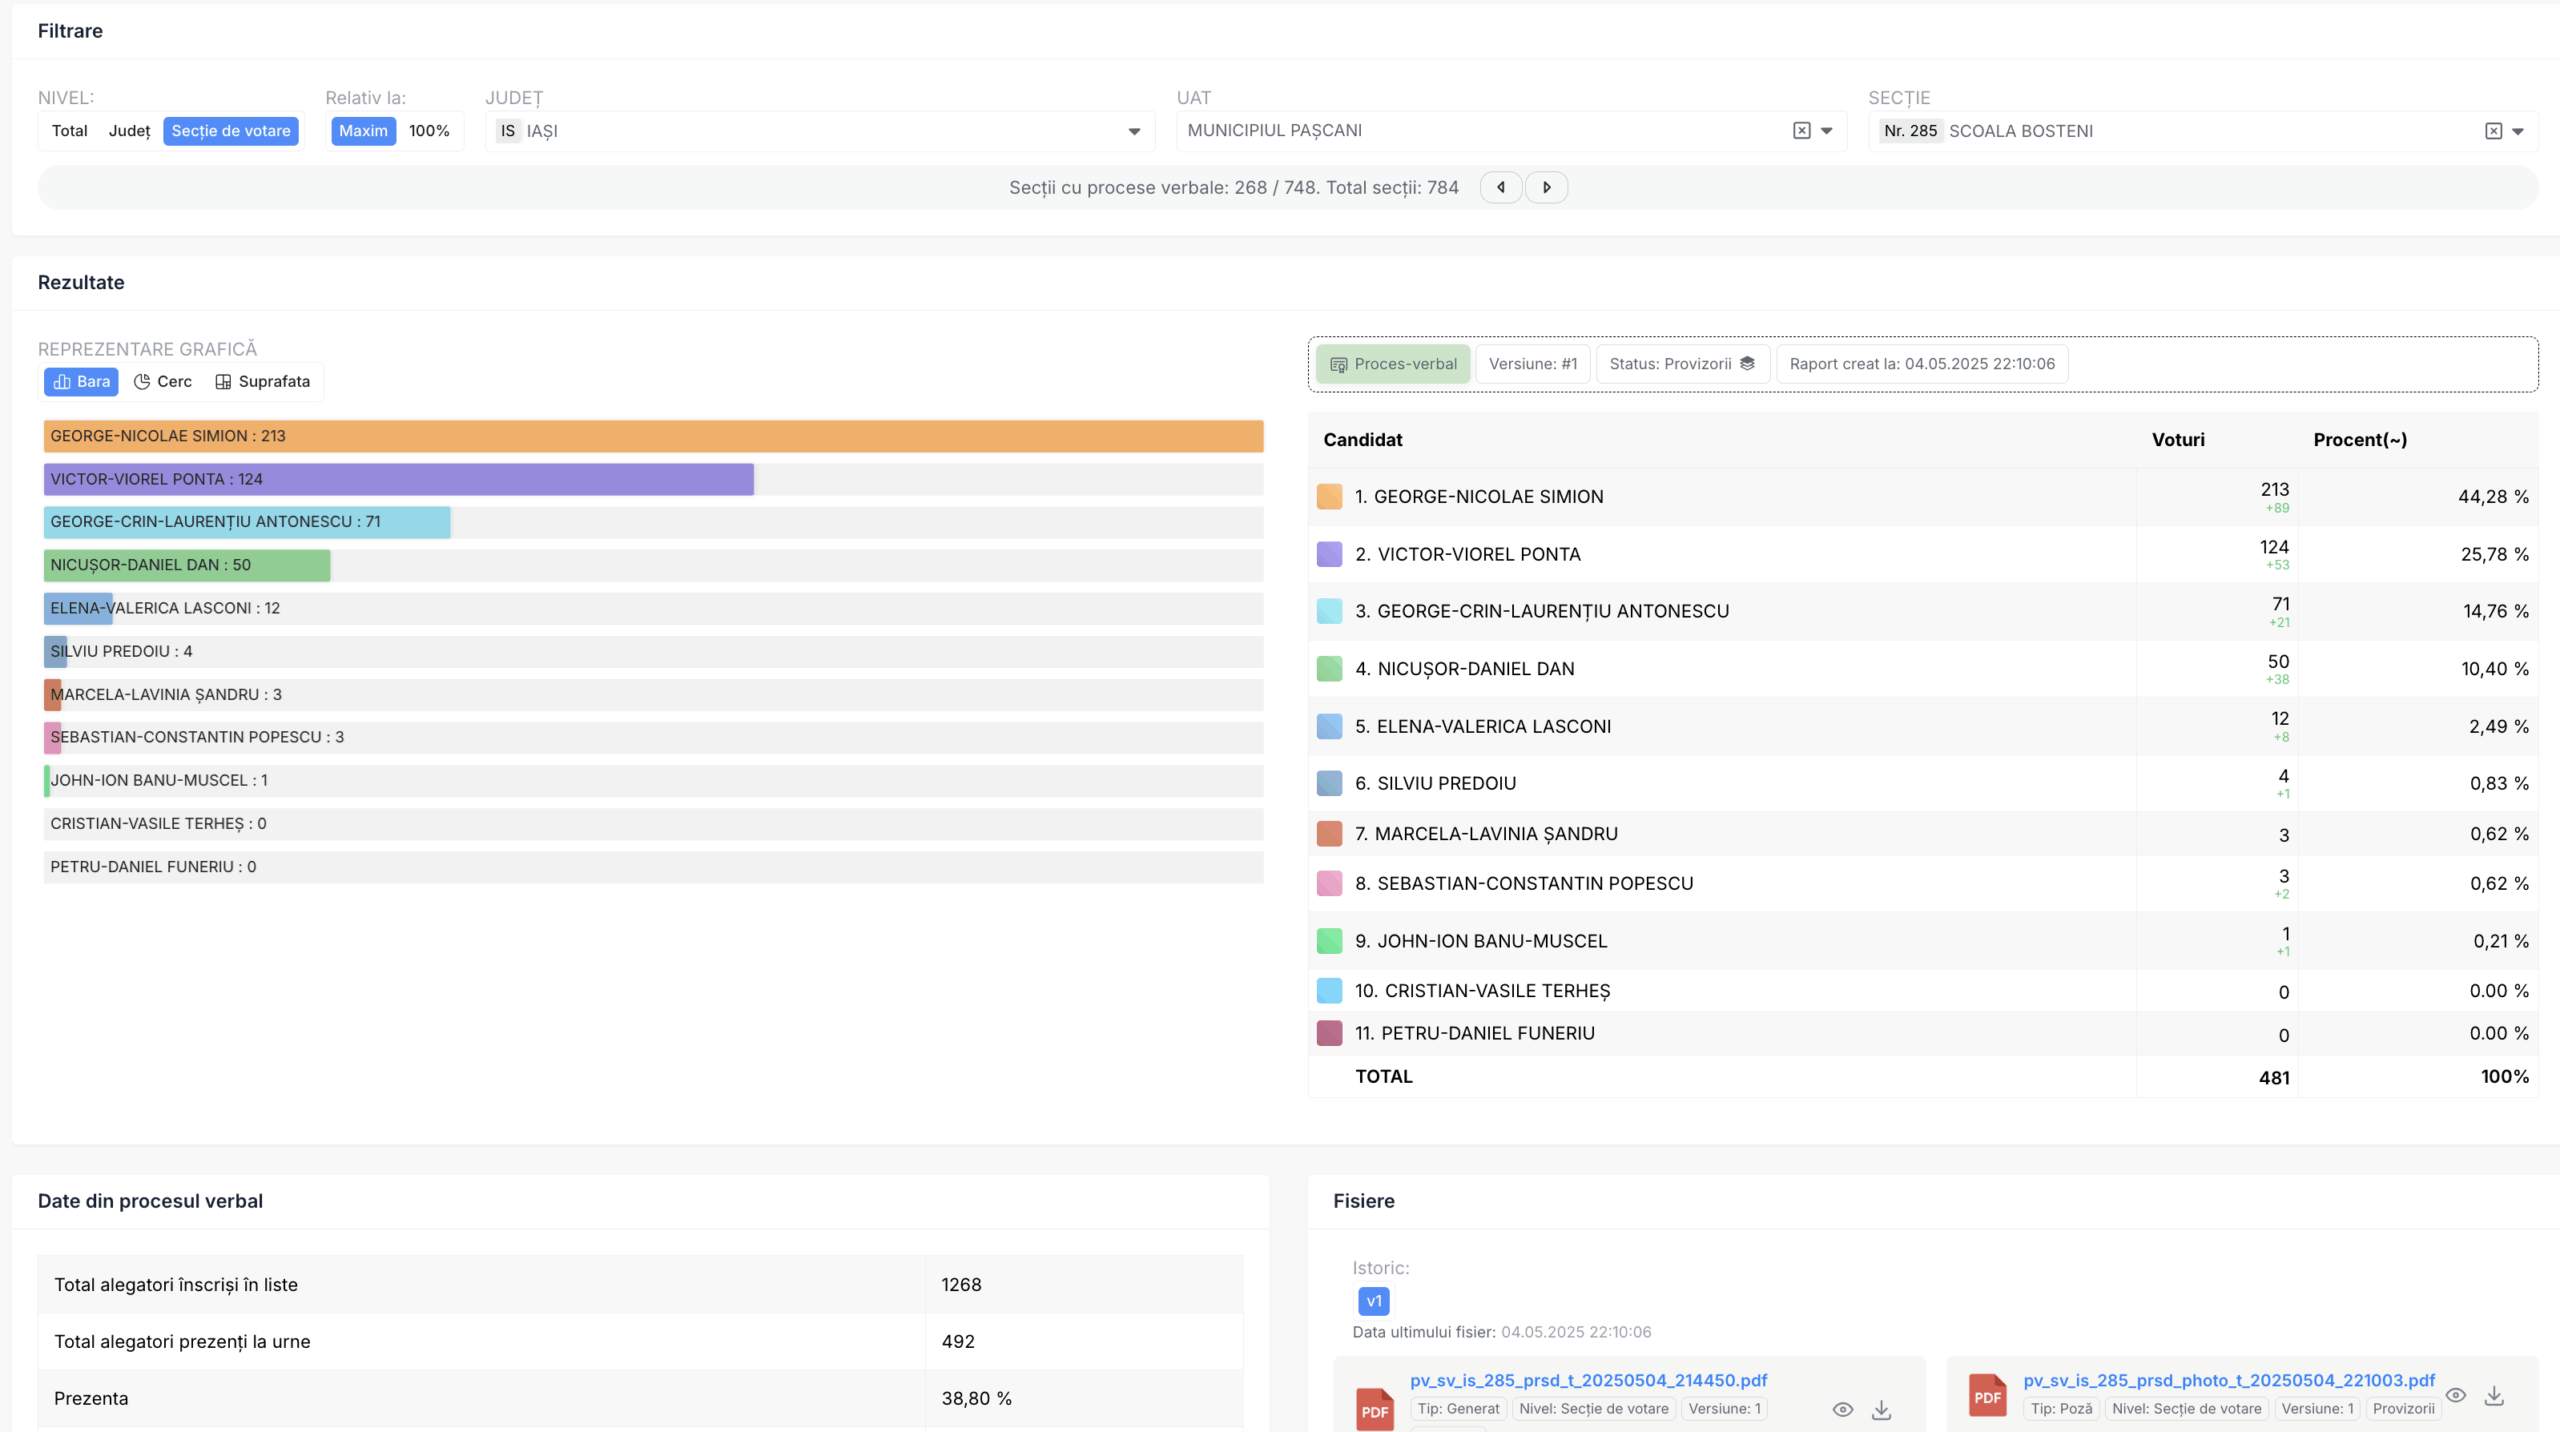
Task: Switch chart to Cerc view
Action: coord(163,381)
